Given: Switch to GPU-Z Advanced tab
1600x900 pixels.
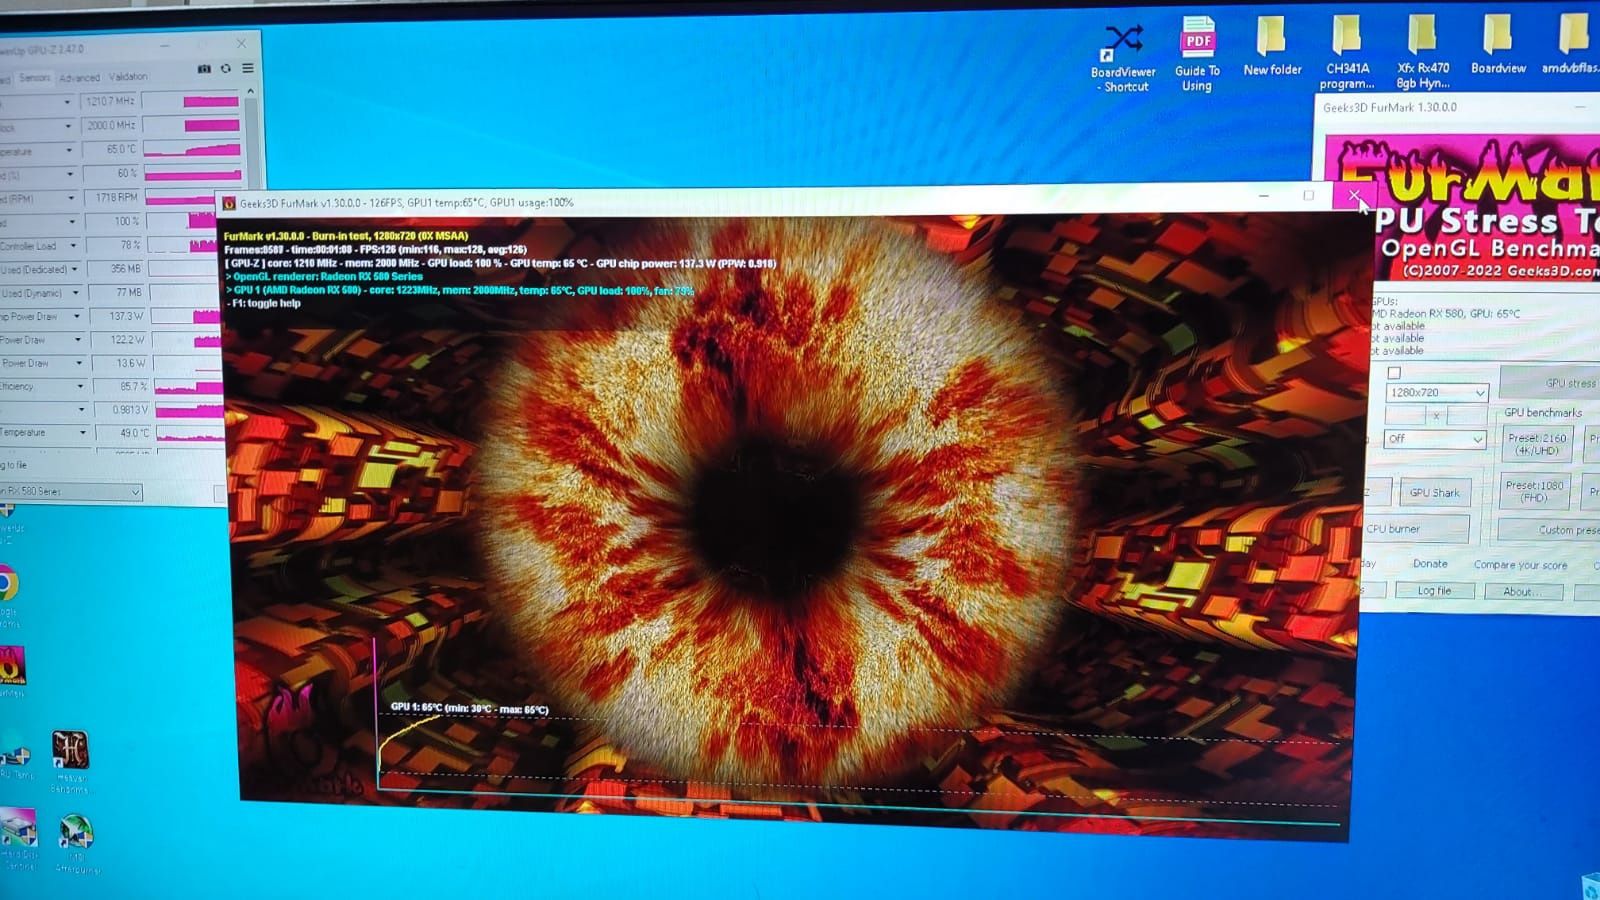Looking at the screenshot, I should click(x=79, y=78).
